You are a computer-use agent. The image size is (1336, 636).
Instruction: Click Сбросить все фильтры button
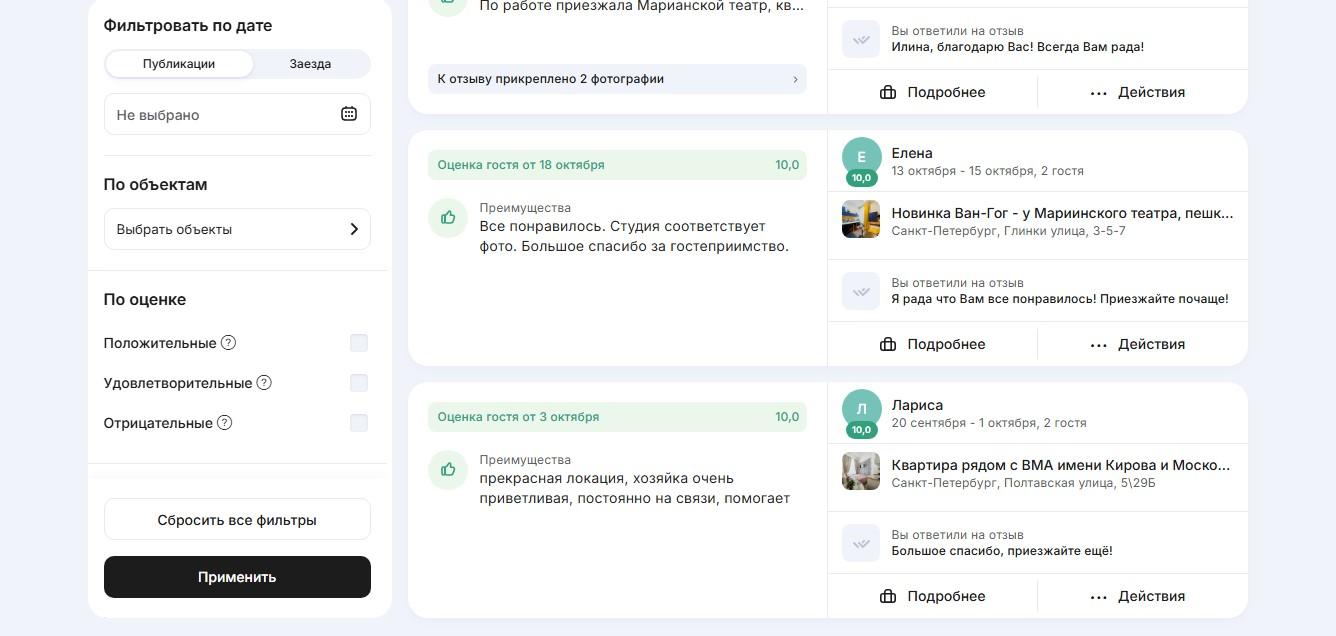point(237,520)
